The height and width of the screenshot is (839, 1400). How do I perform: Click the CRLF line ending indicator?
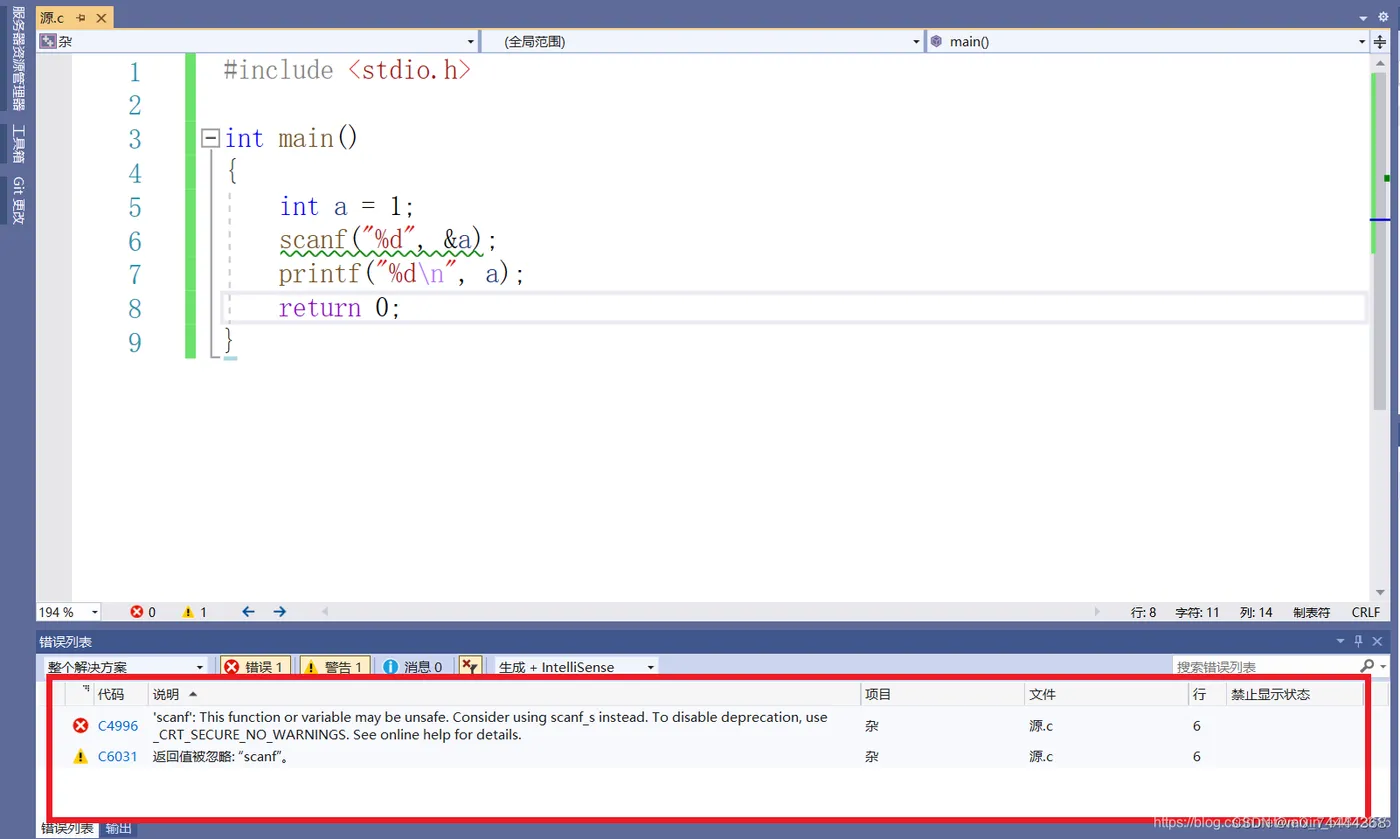pyautogui.click(x=1366, y=611)
